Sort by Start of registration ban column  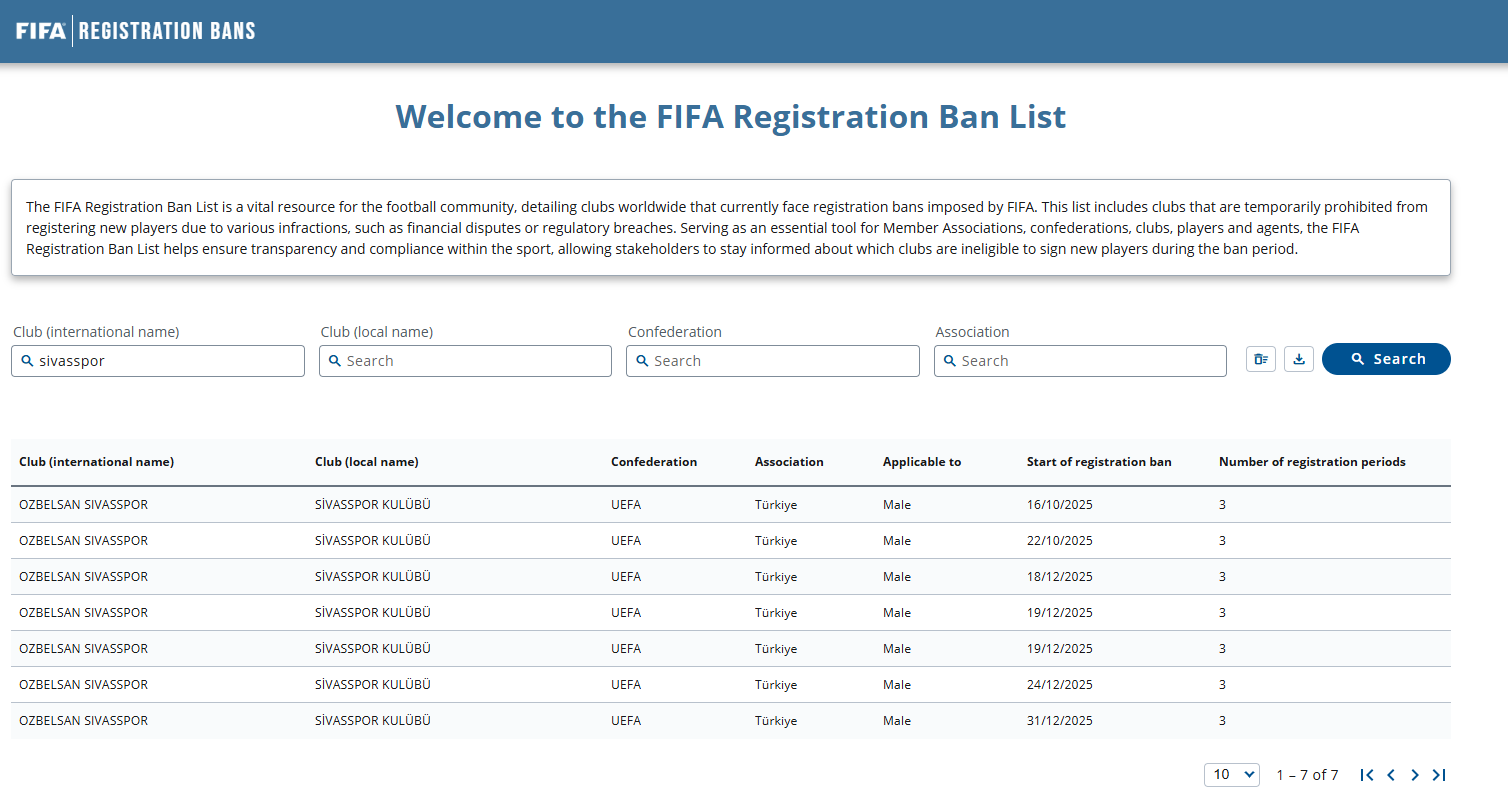tap(1098, 462)
